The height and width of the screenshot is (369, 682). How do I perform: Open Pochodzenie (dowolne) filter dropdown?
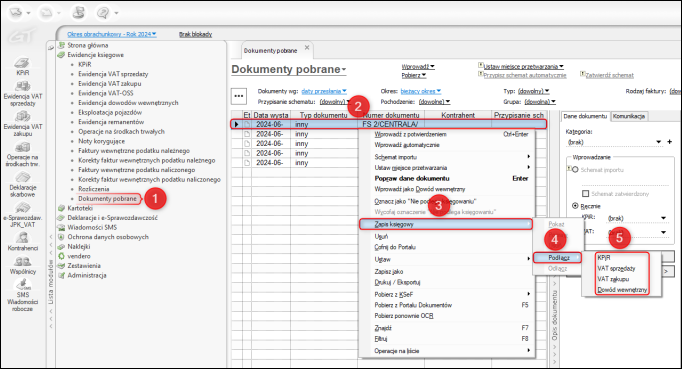(435, 101)
